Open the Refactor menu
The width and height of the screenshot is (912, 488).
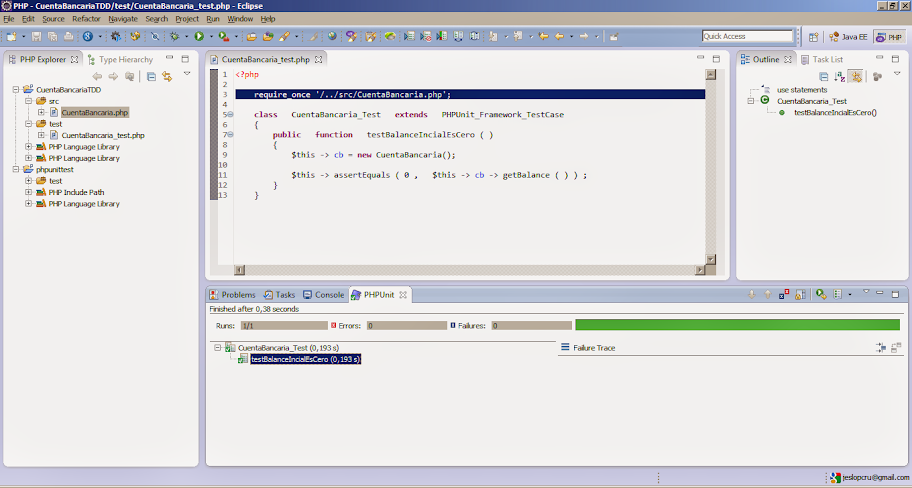click(x=86, y=19)
